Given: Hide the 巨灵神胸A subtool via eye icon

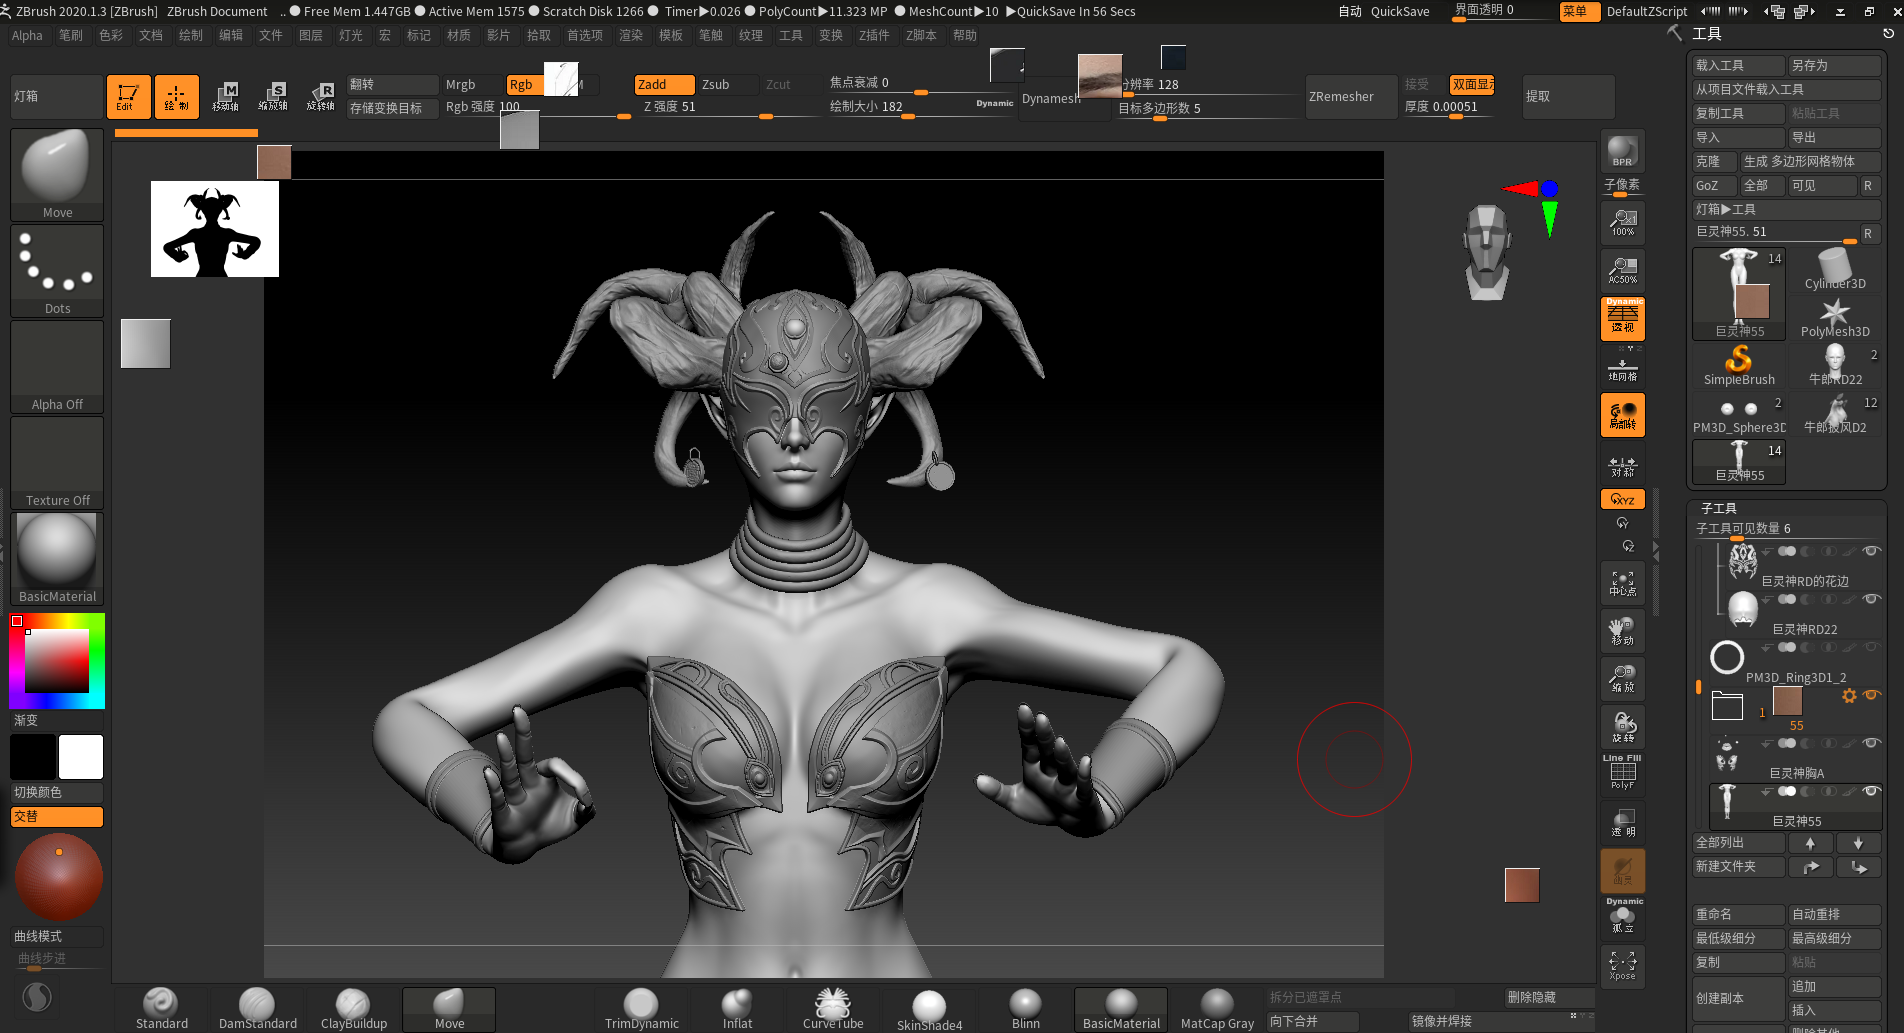Looking at the screenshot, I should pyautogui.click(x=1871, y=743).
